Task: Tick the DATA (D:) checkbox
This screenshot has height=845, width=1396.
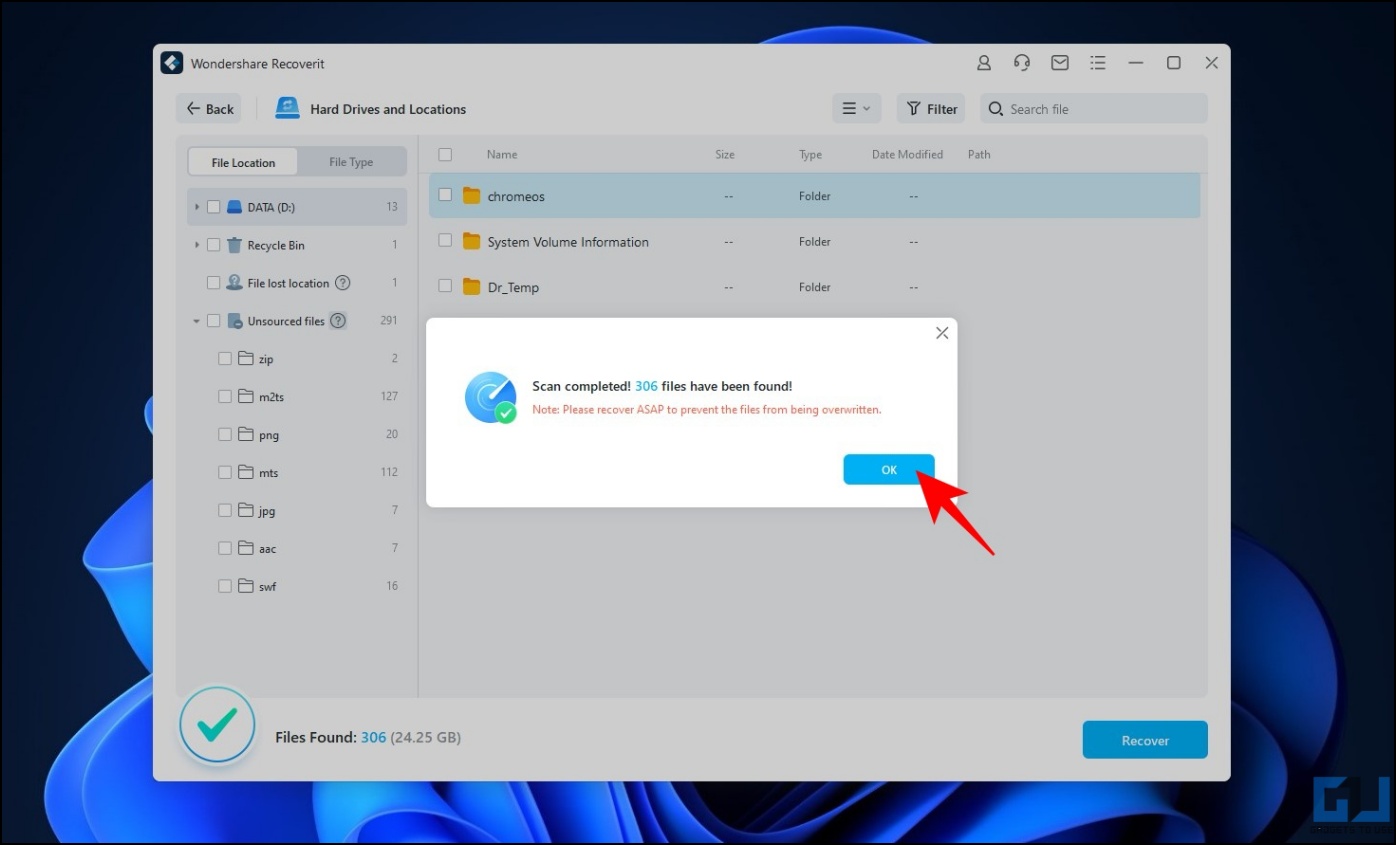Action: pyautogui.click(x=213, y=207)
